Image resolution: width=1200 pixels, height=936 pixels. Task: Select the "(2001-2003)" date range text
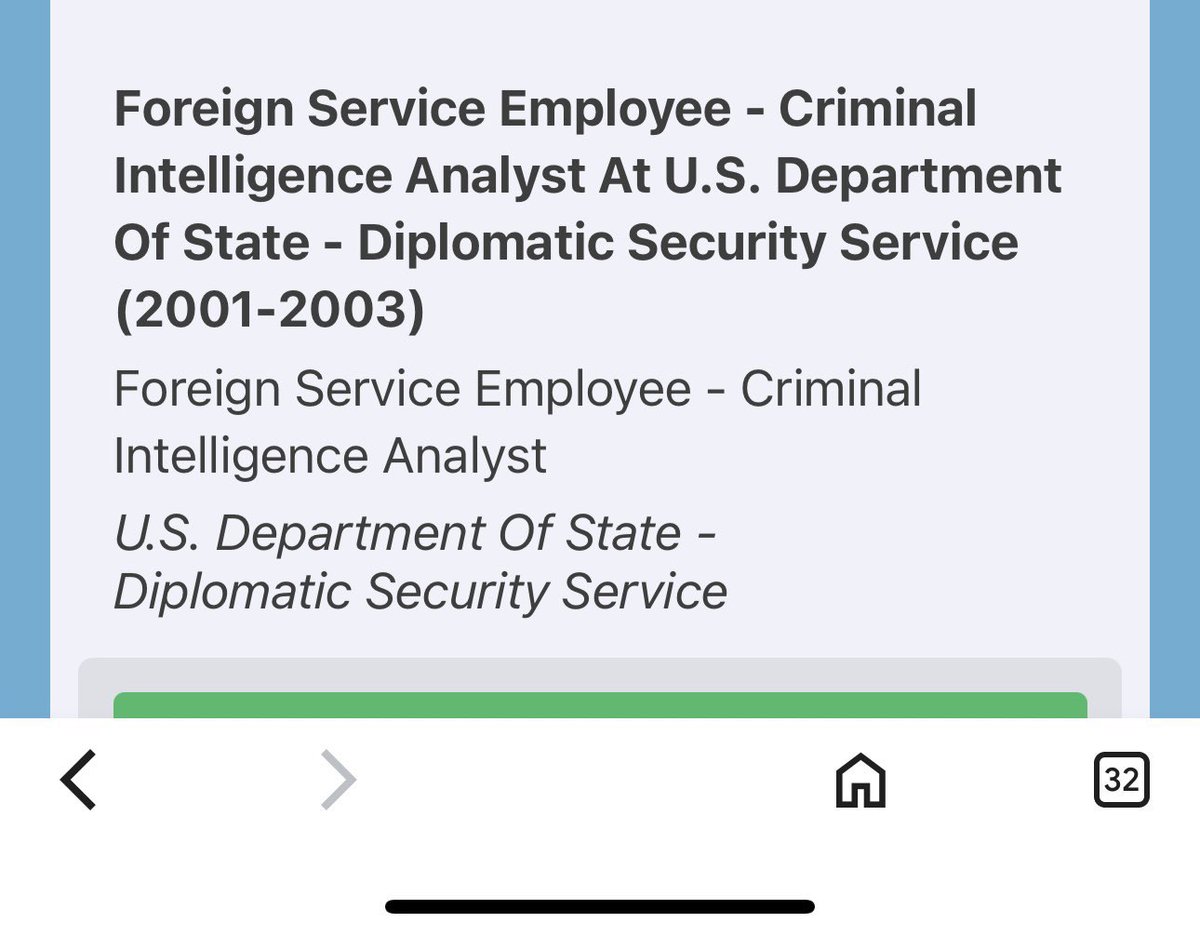[269, 311]
